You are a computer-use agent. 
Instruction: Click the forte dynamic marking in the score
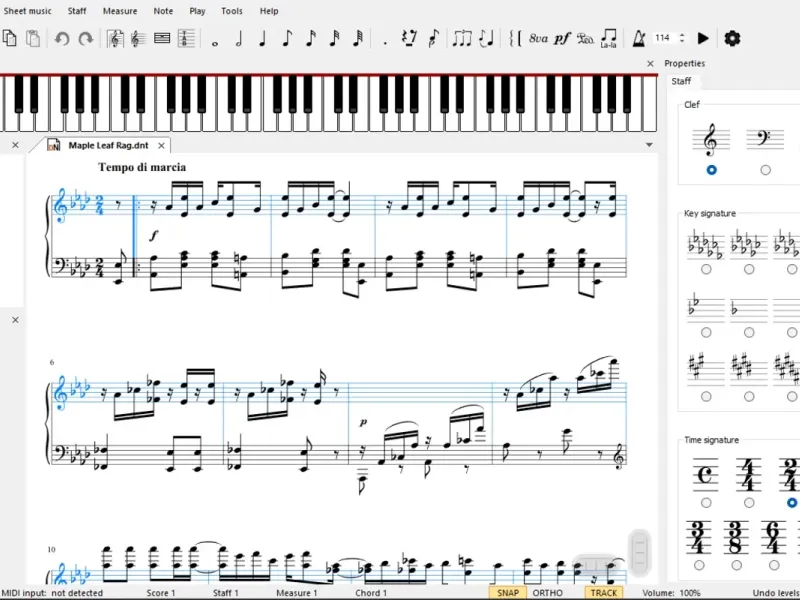[x=154, y=235]
